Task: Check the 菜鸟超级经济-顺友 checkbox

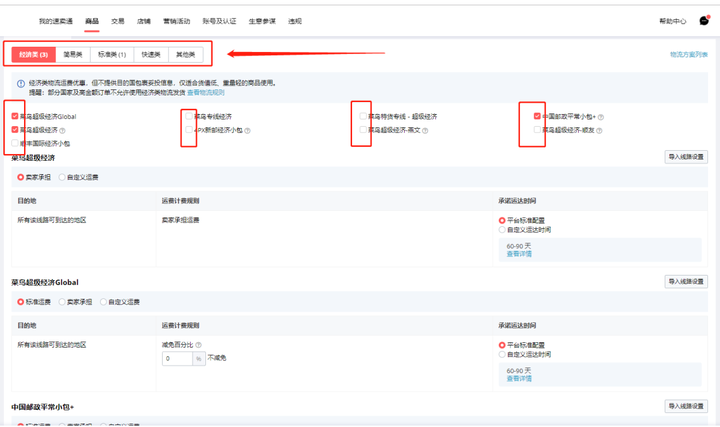Action: coord(537,129)
